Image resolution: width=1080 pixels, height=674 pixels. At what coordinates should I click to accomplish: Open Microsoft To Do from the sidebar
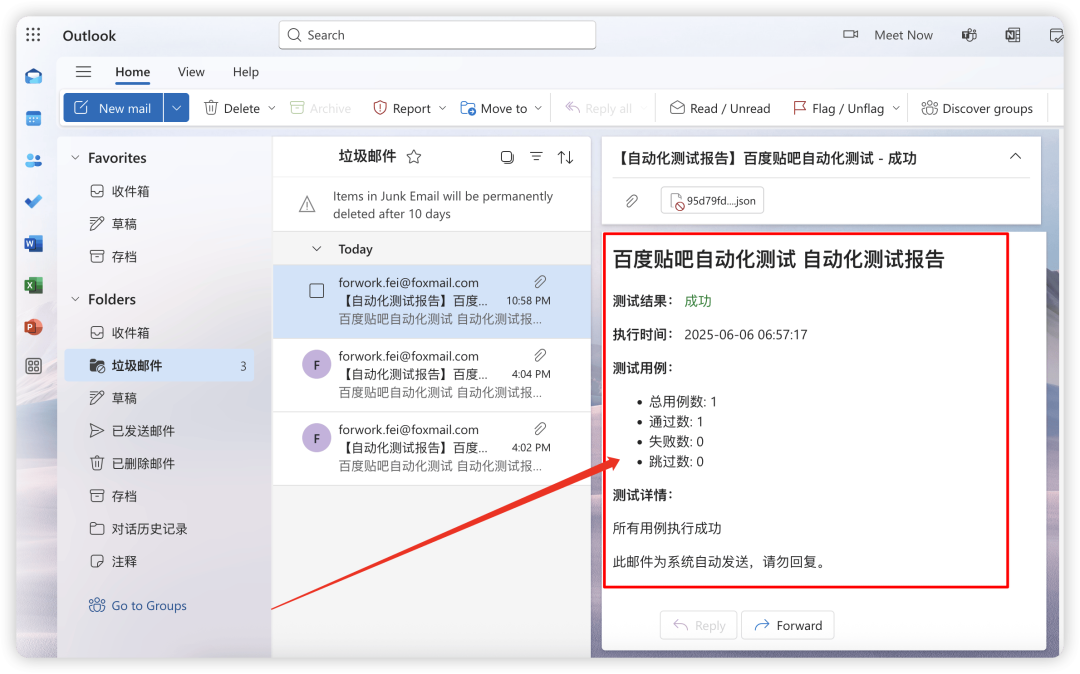[x=33, y=201]
